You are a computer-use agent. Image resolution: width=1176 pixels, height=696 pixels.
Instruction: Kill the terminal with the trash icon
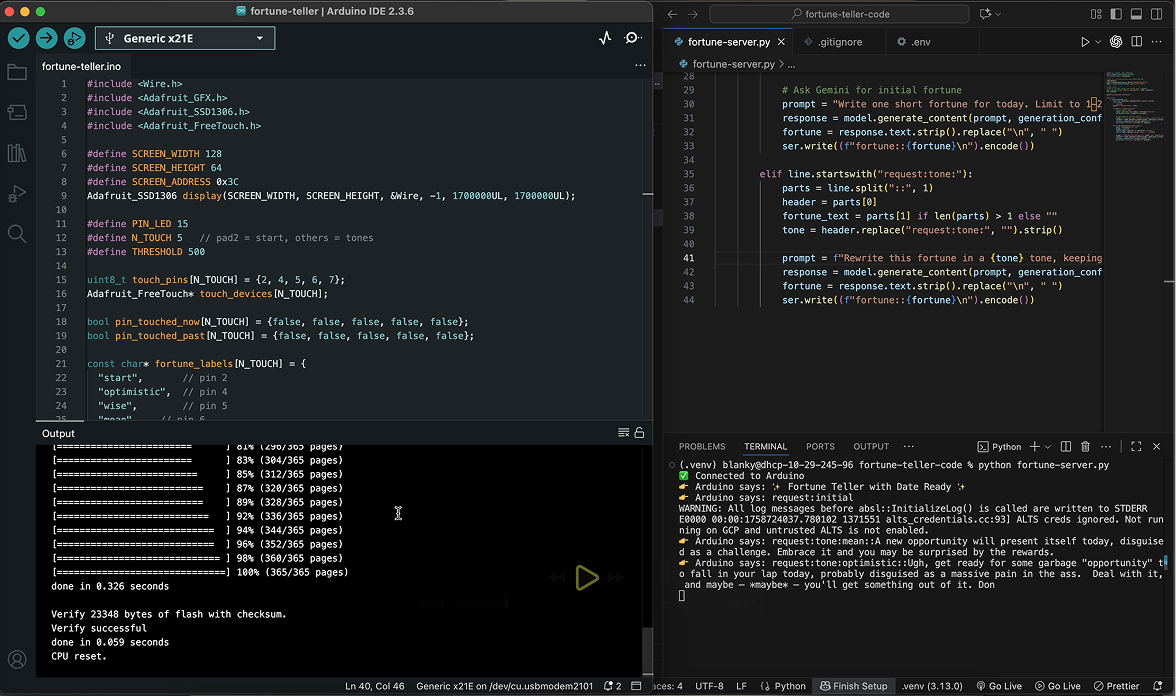[x=1087, y=446]
